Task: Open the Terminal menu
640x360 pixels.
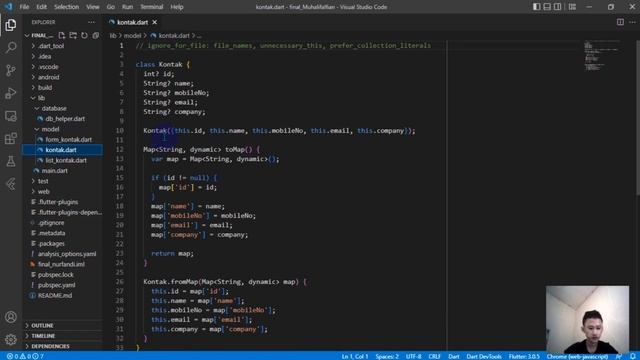Action: 151,7
